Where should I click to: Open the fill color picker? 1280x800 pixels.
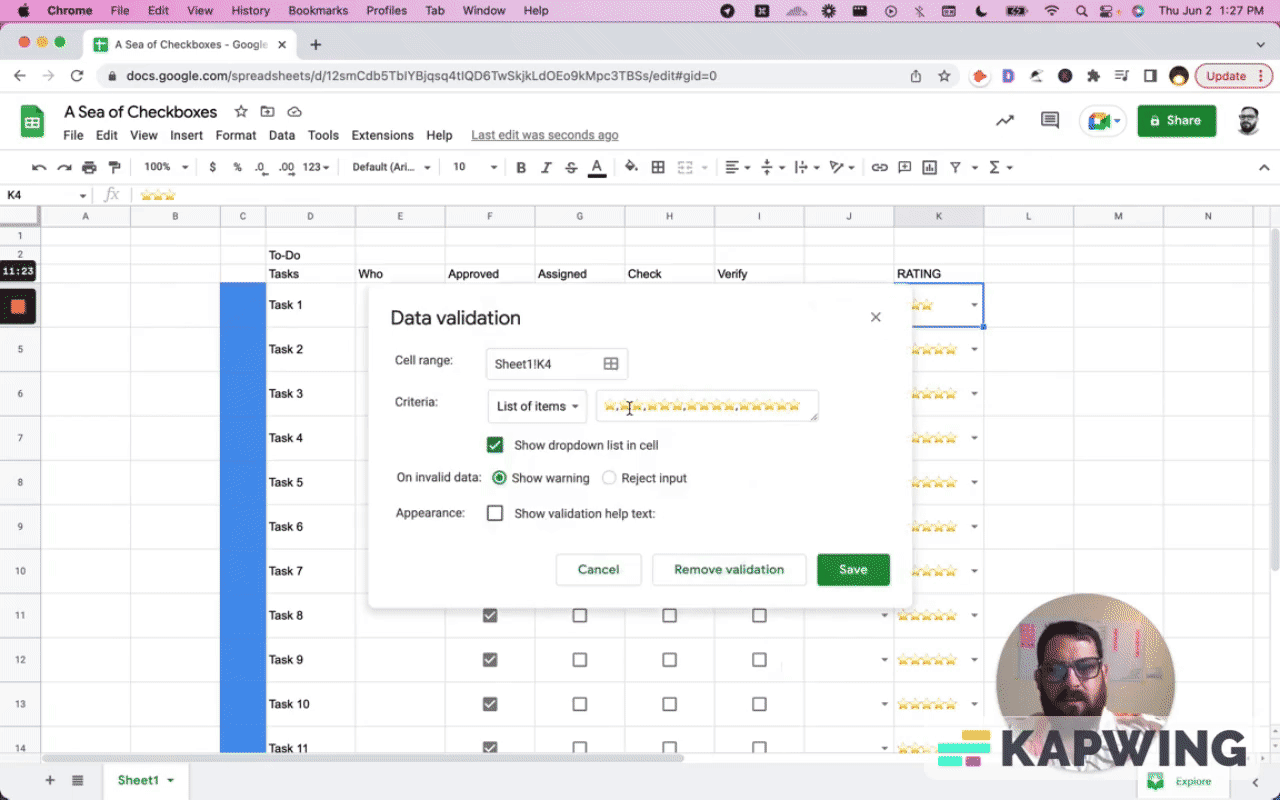click(631, 167)
